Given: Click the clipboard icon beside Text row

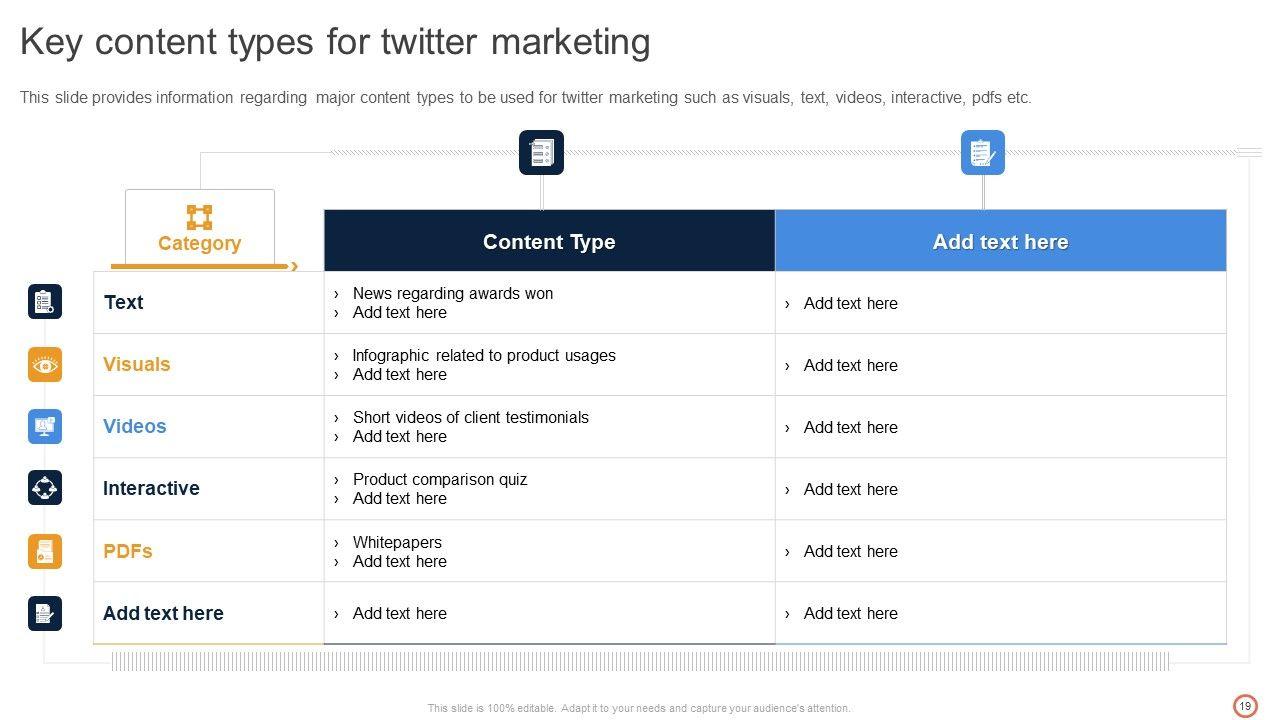Looking at the screenshot, I should [45, 302].
